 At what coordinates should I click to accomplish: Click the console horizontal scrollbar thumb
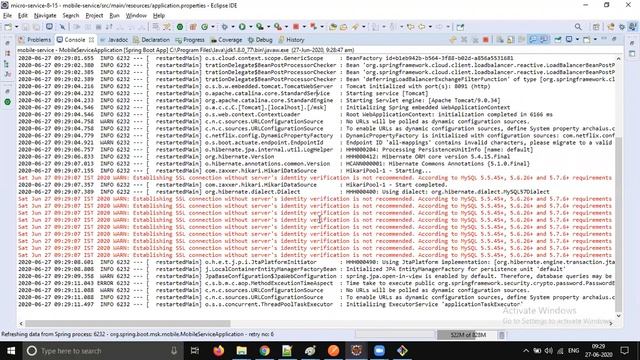[128, 323]
